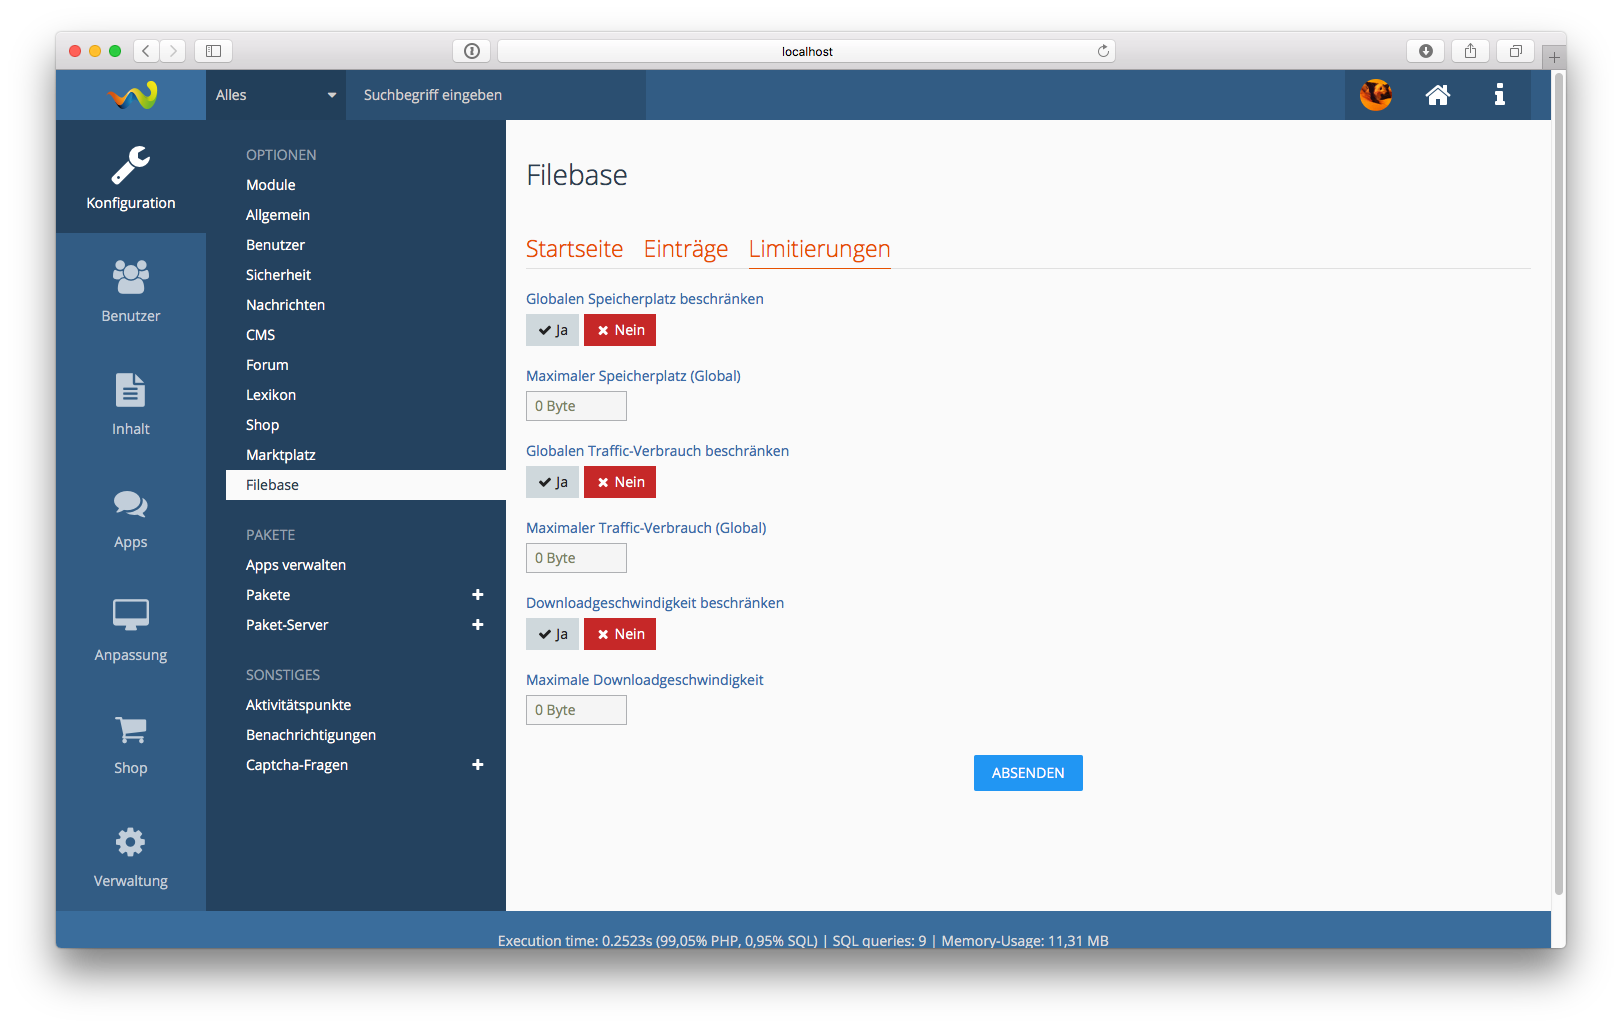
Task: Open the Alles search scope dropdown
Action: point(275,95)
